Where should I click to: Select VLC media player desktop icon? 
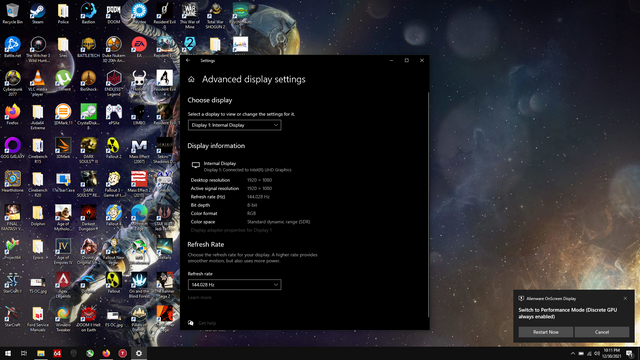[x=38, y=83]
